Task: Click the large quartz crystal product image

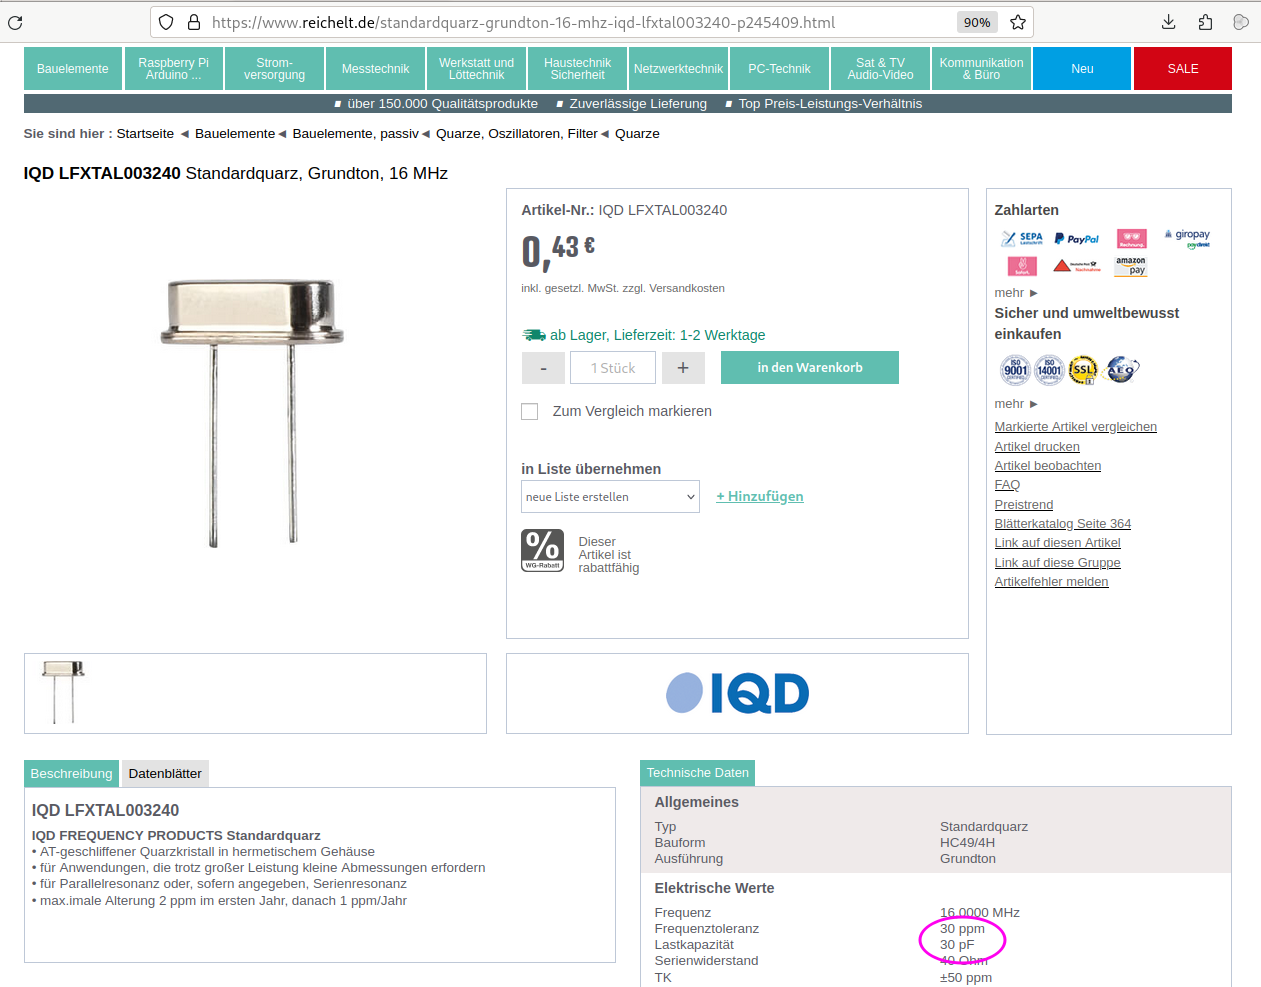Action: [x=252, y=412]
